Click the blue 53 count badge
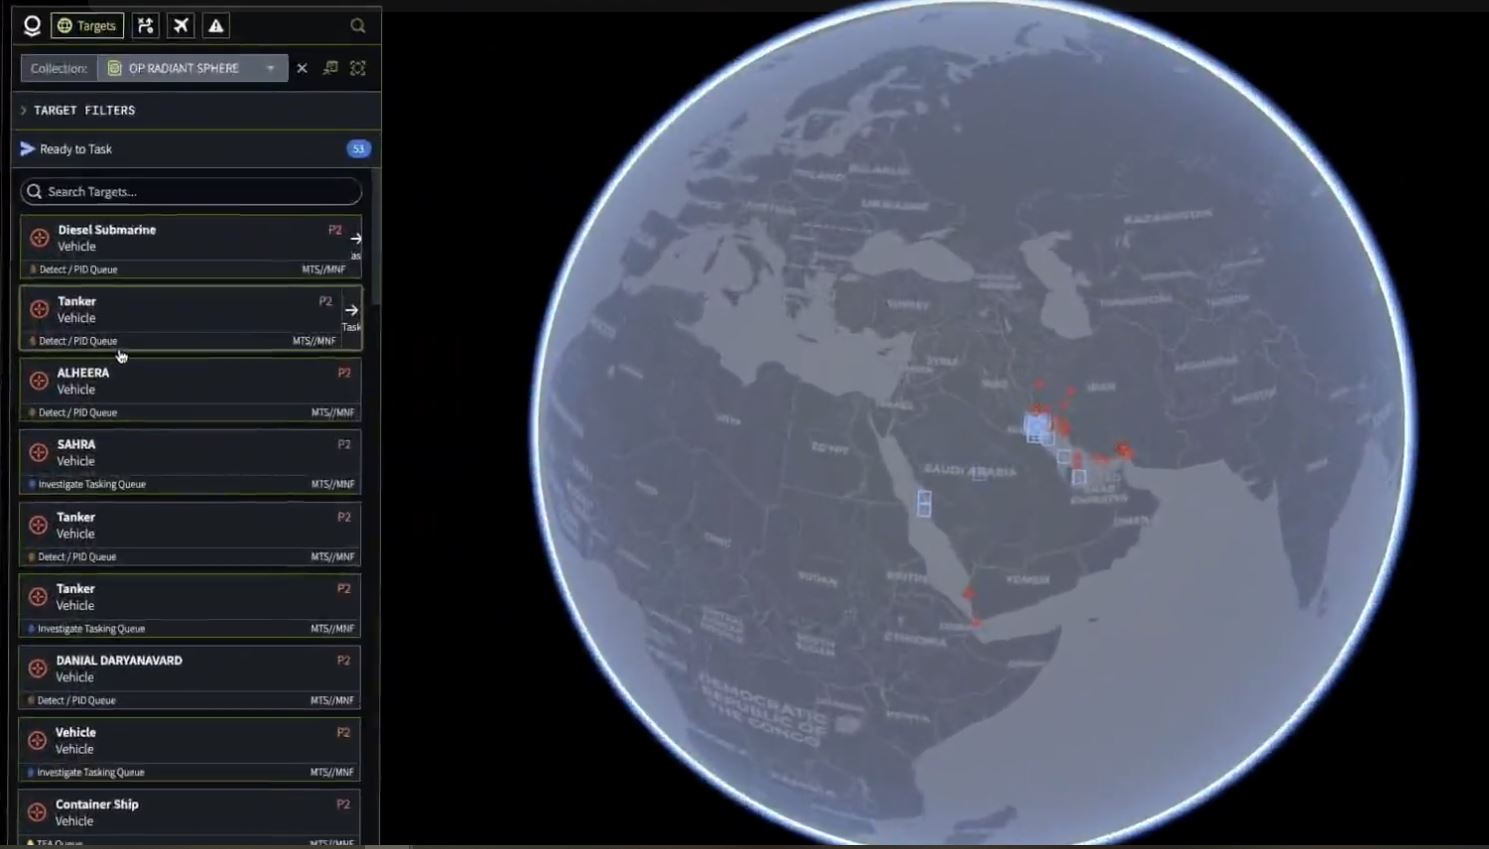Image resolution: width=1489 pixels, height=849 pixels. [358, 149]
